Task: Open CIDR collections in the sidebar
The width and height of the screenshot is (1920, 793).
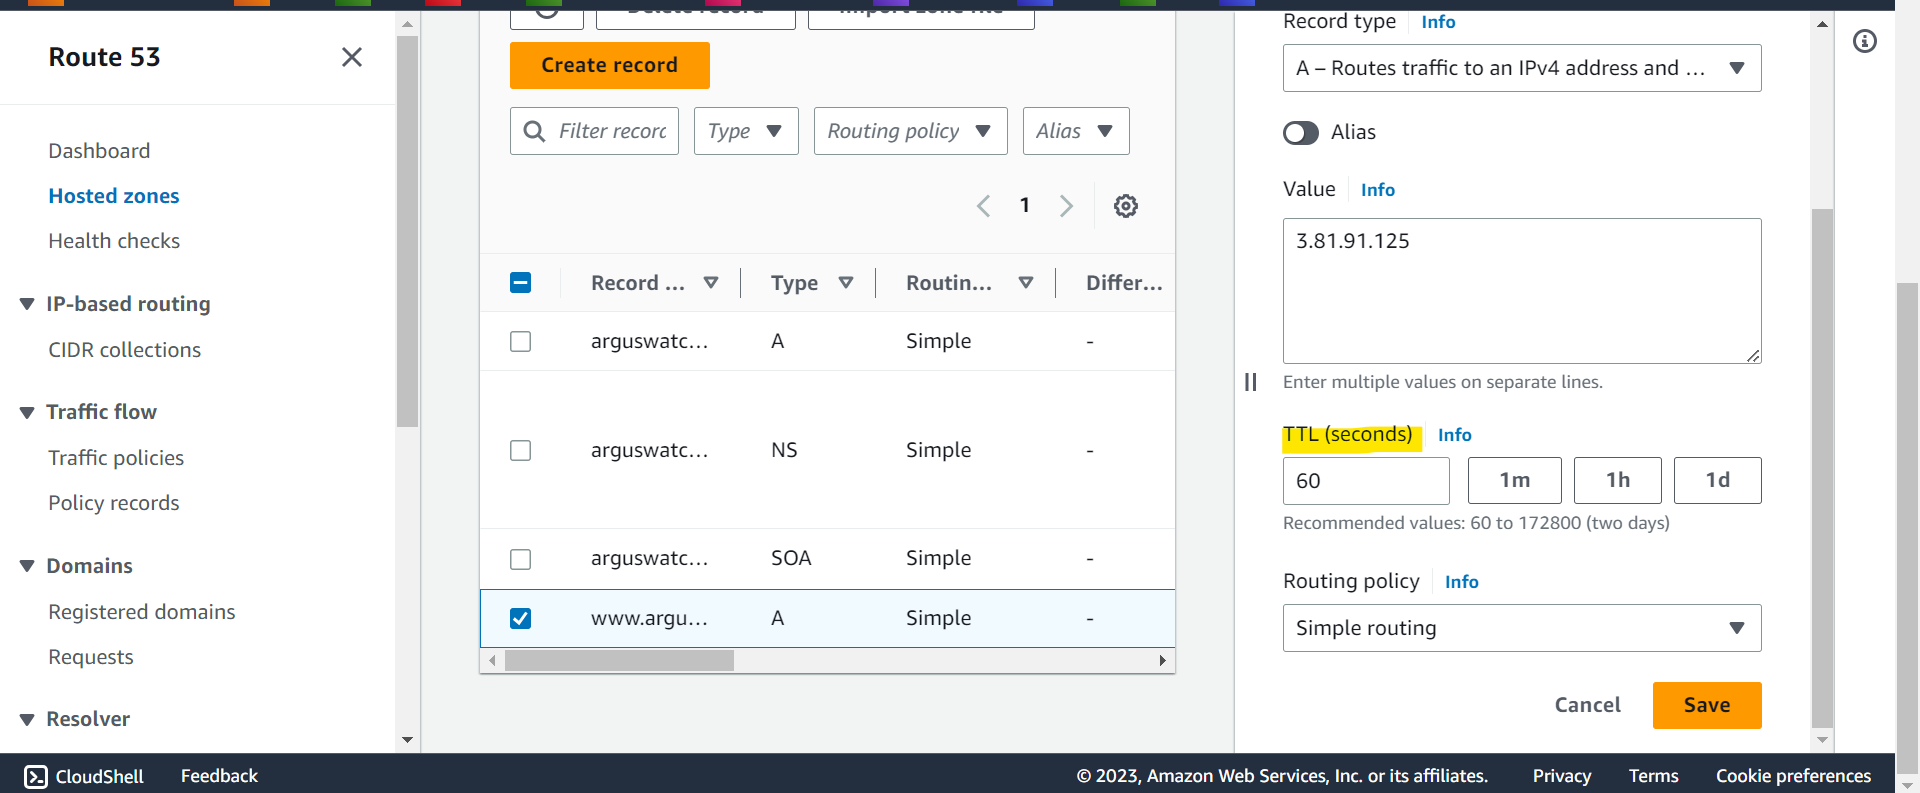Action: click(125, 350)
